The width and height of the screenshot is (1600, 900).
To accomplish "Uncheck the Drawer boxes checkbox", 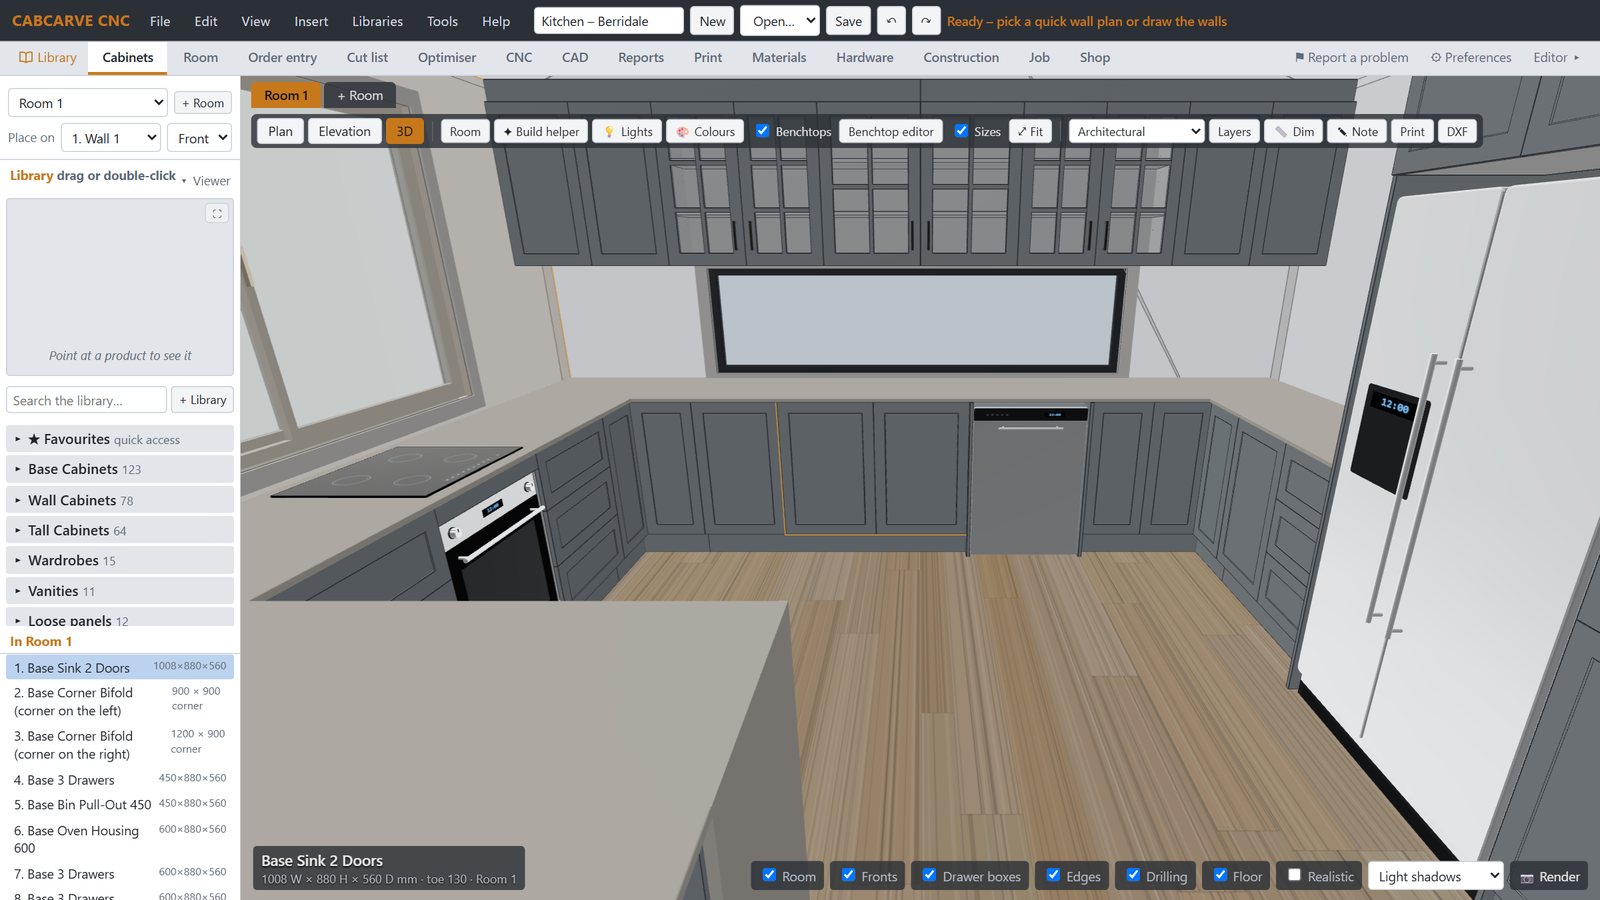I will pos(929,875).
